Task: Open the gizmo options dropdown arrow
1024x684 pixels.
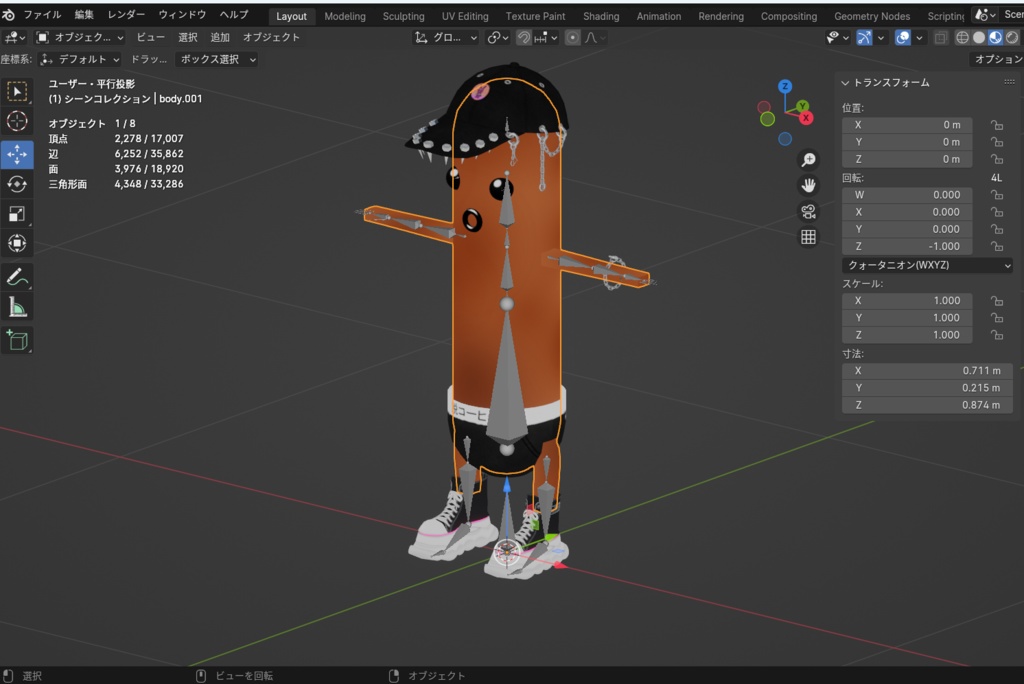Action: [x=880, y=38]
